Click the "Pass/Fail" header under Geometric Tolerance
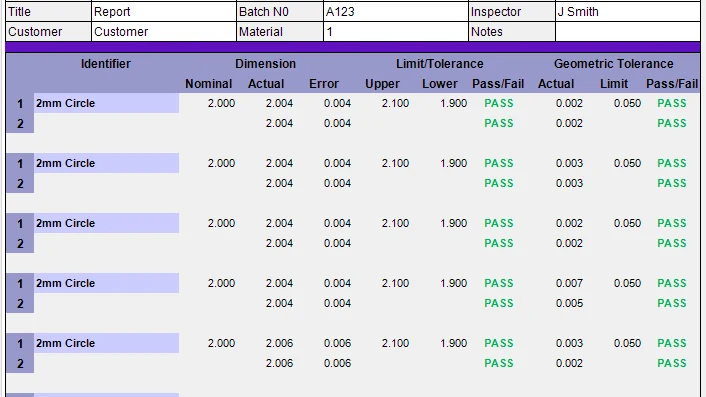The height and width of the screenshot is (397, 706). (672, 84)
